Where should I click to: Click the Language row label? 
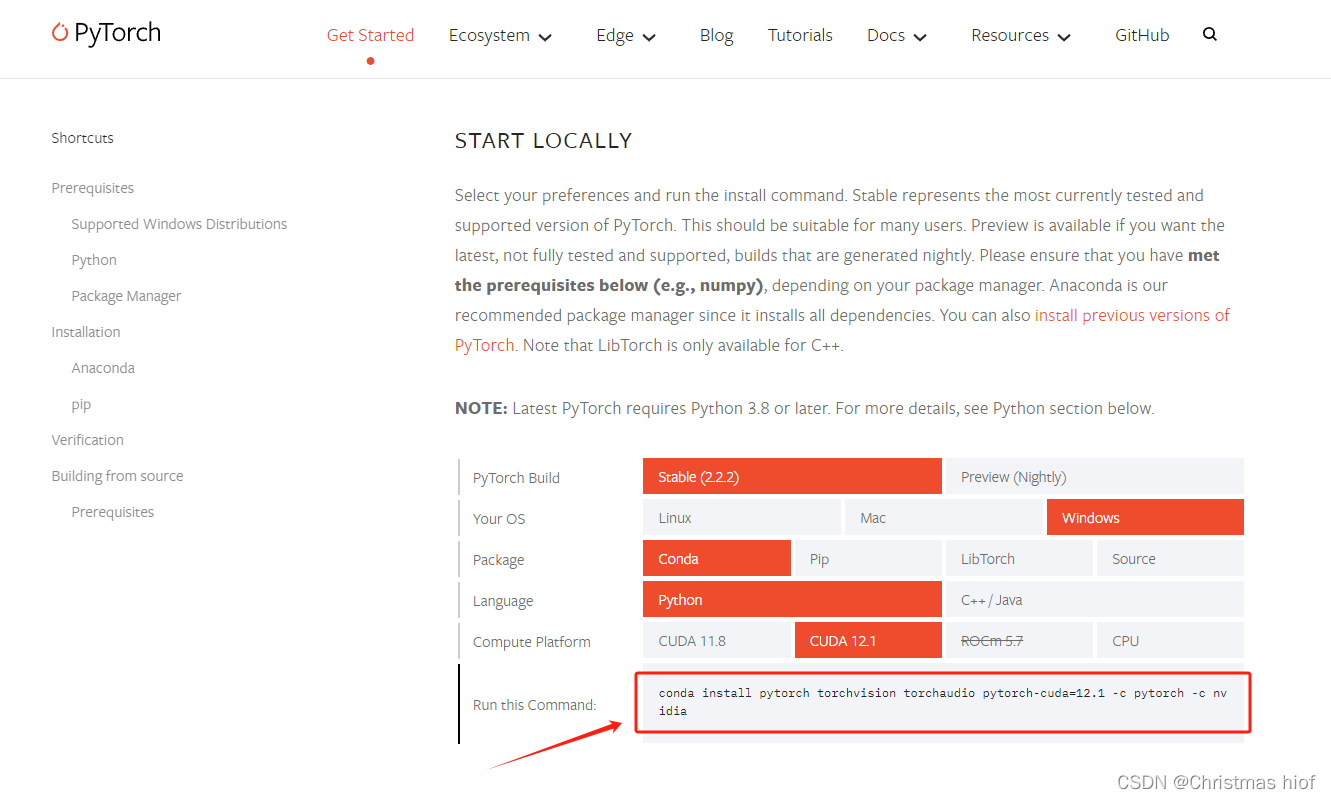coord(503,601)
